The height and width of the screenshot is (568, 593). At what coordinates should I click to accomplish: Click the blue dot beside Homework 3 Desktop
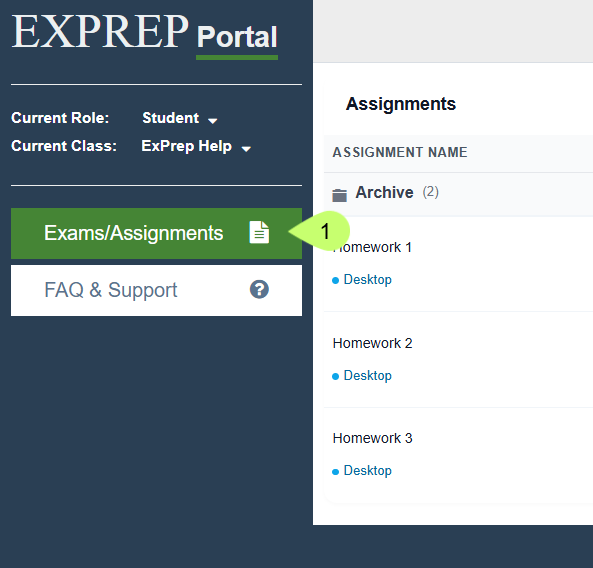click(x=335, y=472)
